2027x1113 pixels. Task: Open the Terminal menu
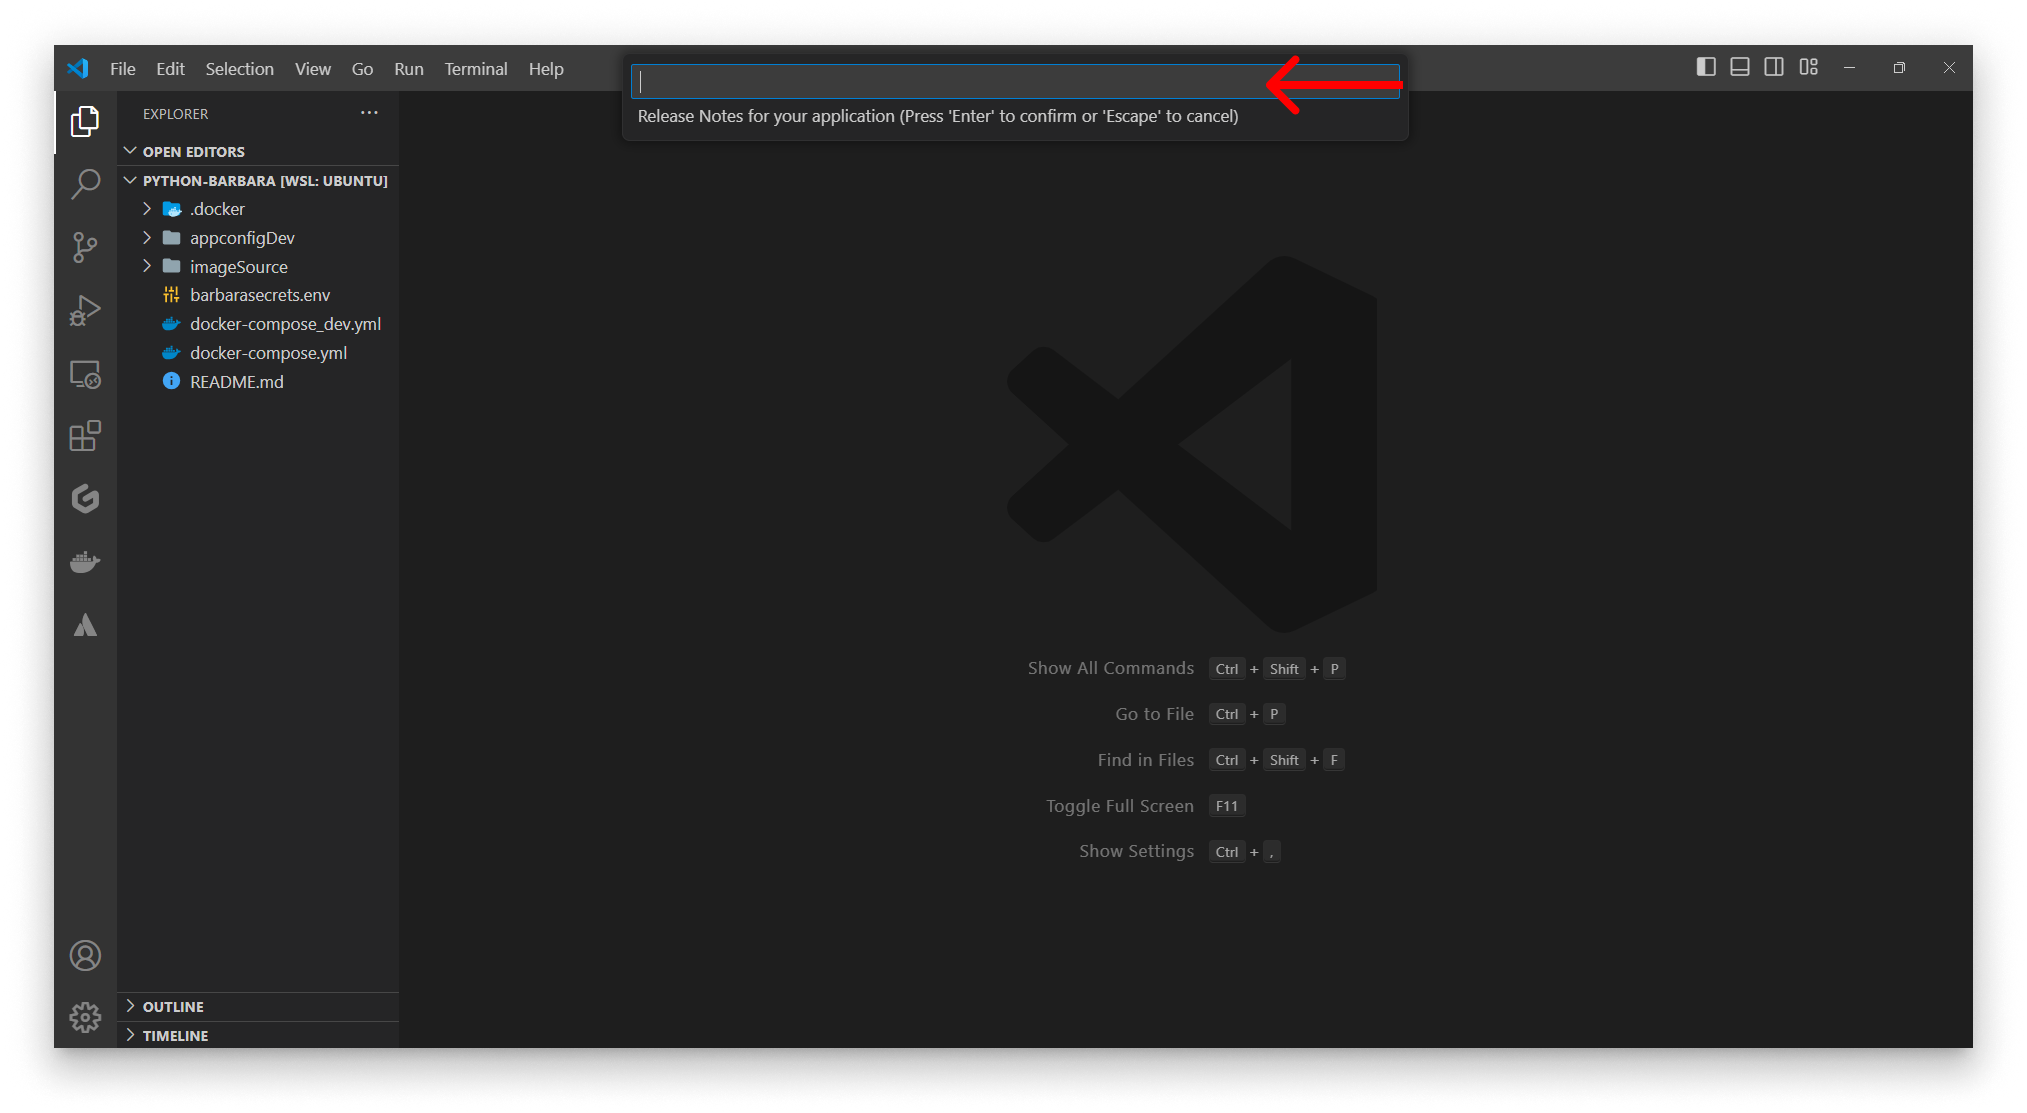475,68
